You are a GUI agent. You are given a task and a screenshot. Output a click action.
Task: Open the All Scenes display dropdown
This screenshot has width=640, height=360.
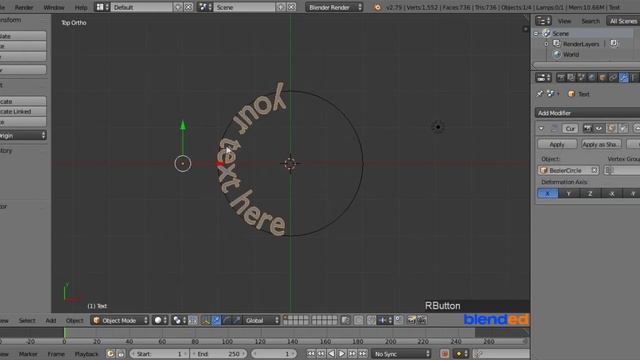click(623, 21)
